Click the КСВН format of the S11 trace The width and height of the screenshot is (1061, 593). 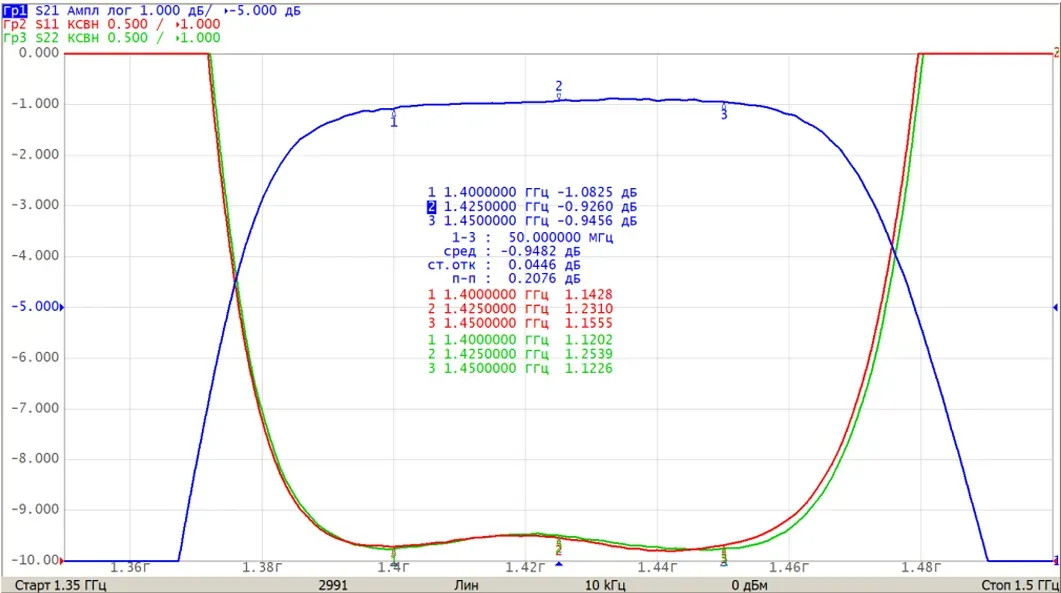(83, 24)
